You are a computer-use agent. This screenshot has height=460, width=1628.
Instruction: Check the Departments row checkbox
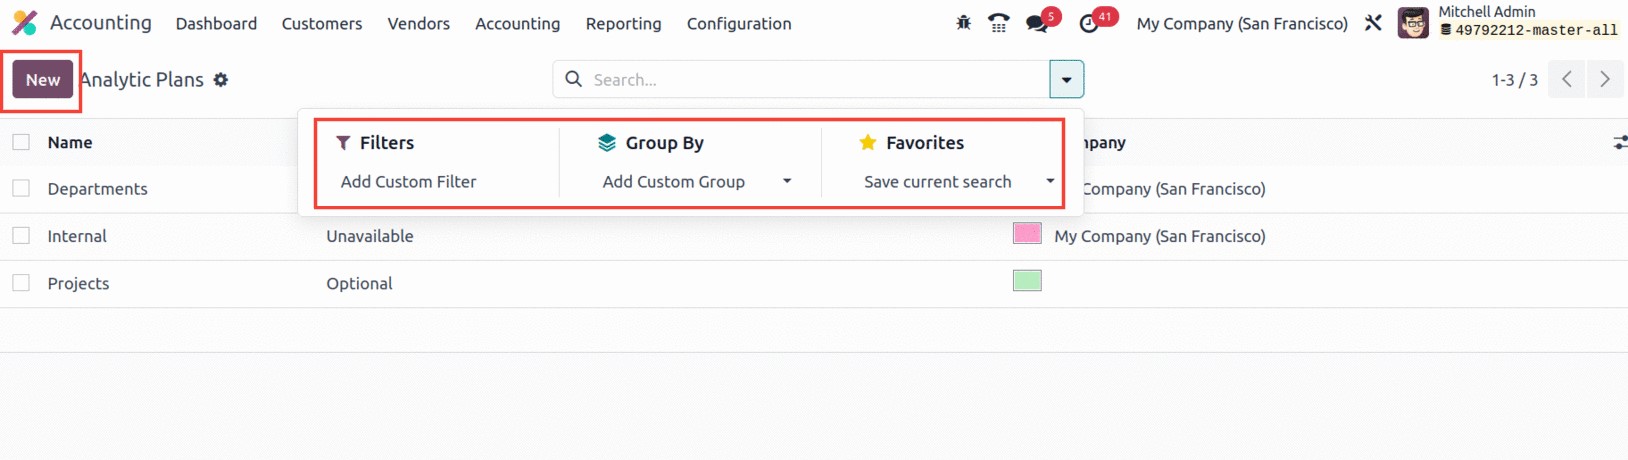(21, 188)
